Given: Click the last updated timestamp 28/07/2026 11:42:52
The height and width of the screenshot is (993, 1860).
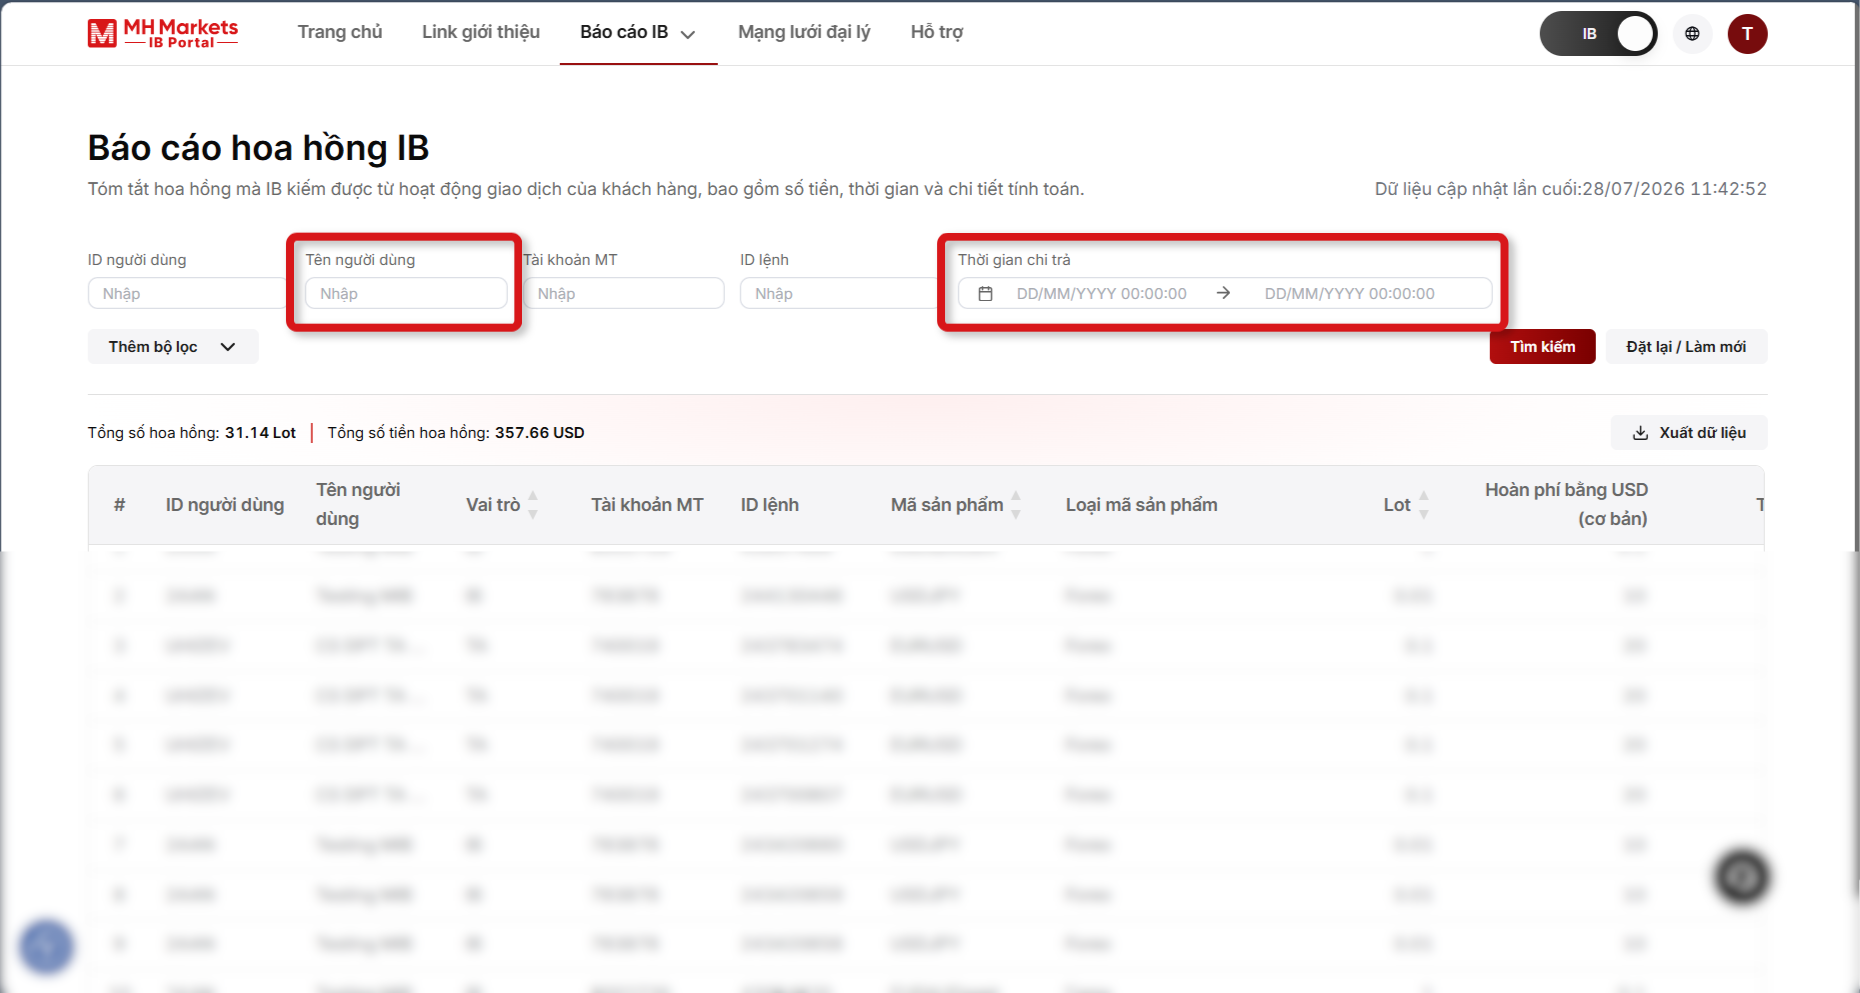Looking at the screenshot, I should pos(1674,189).
